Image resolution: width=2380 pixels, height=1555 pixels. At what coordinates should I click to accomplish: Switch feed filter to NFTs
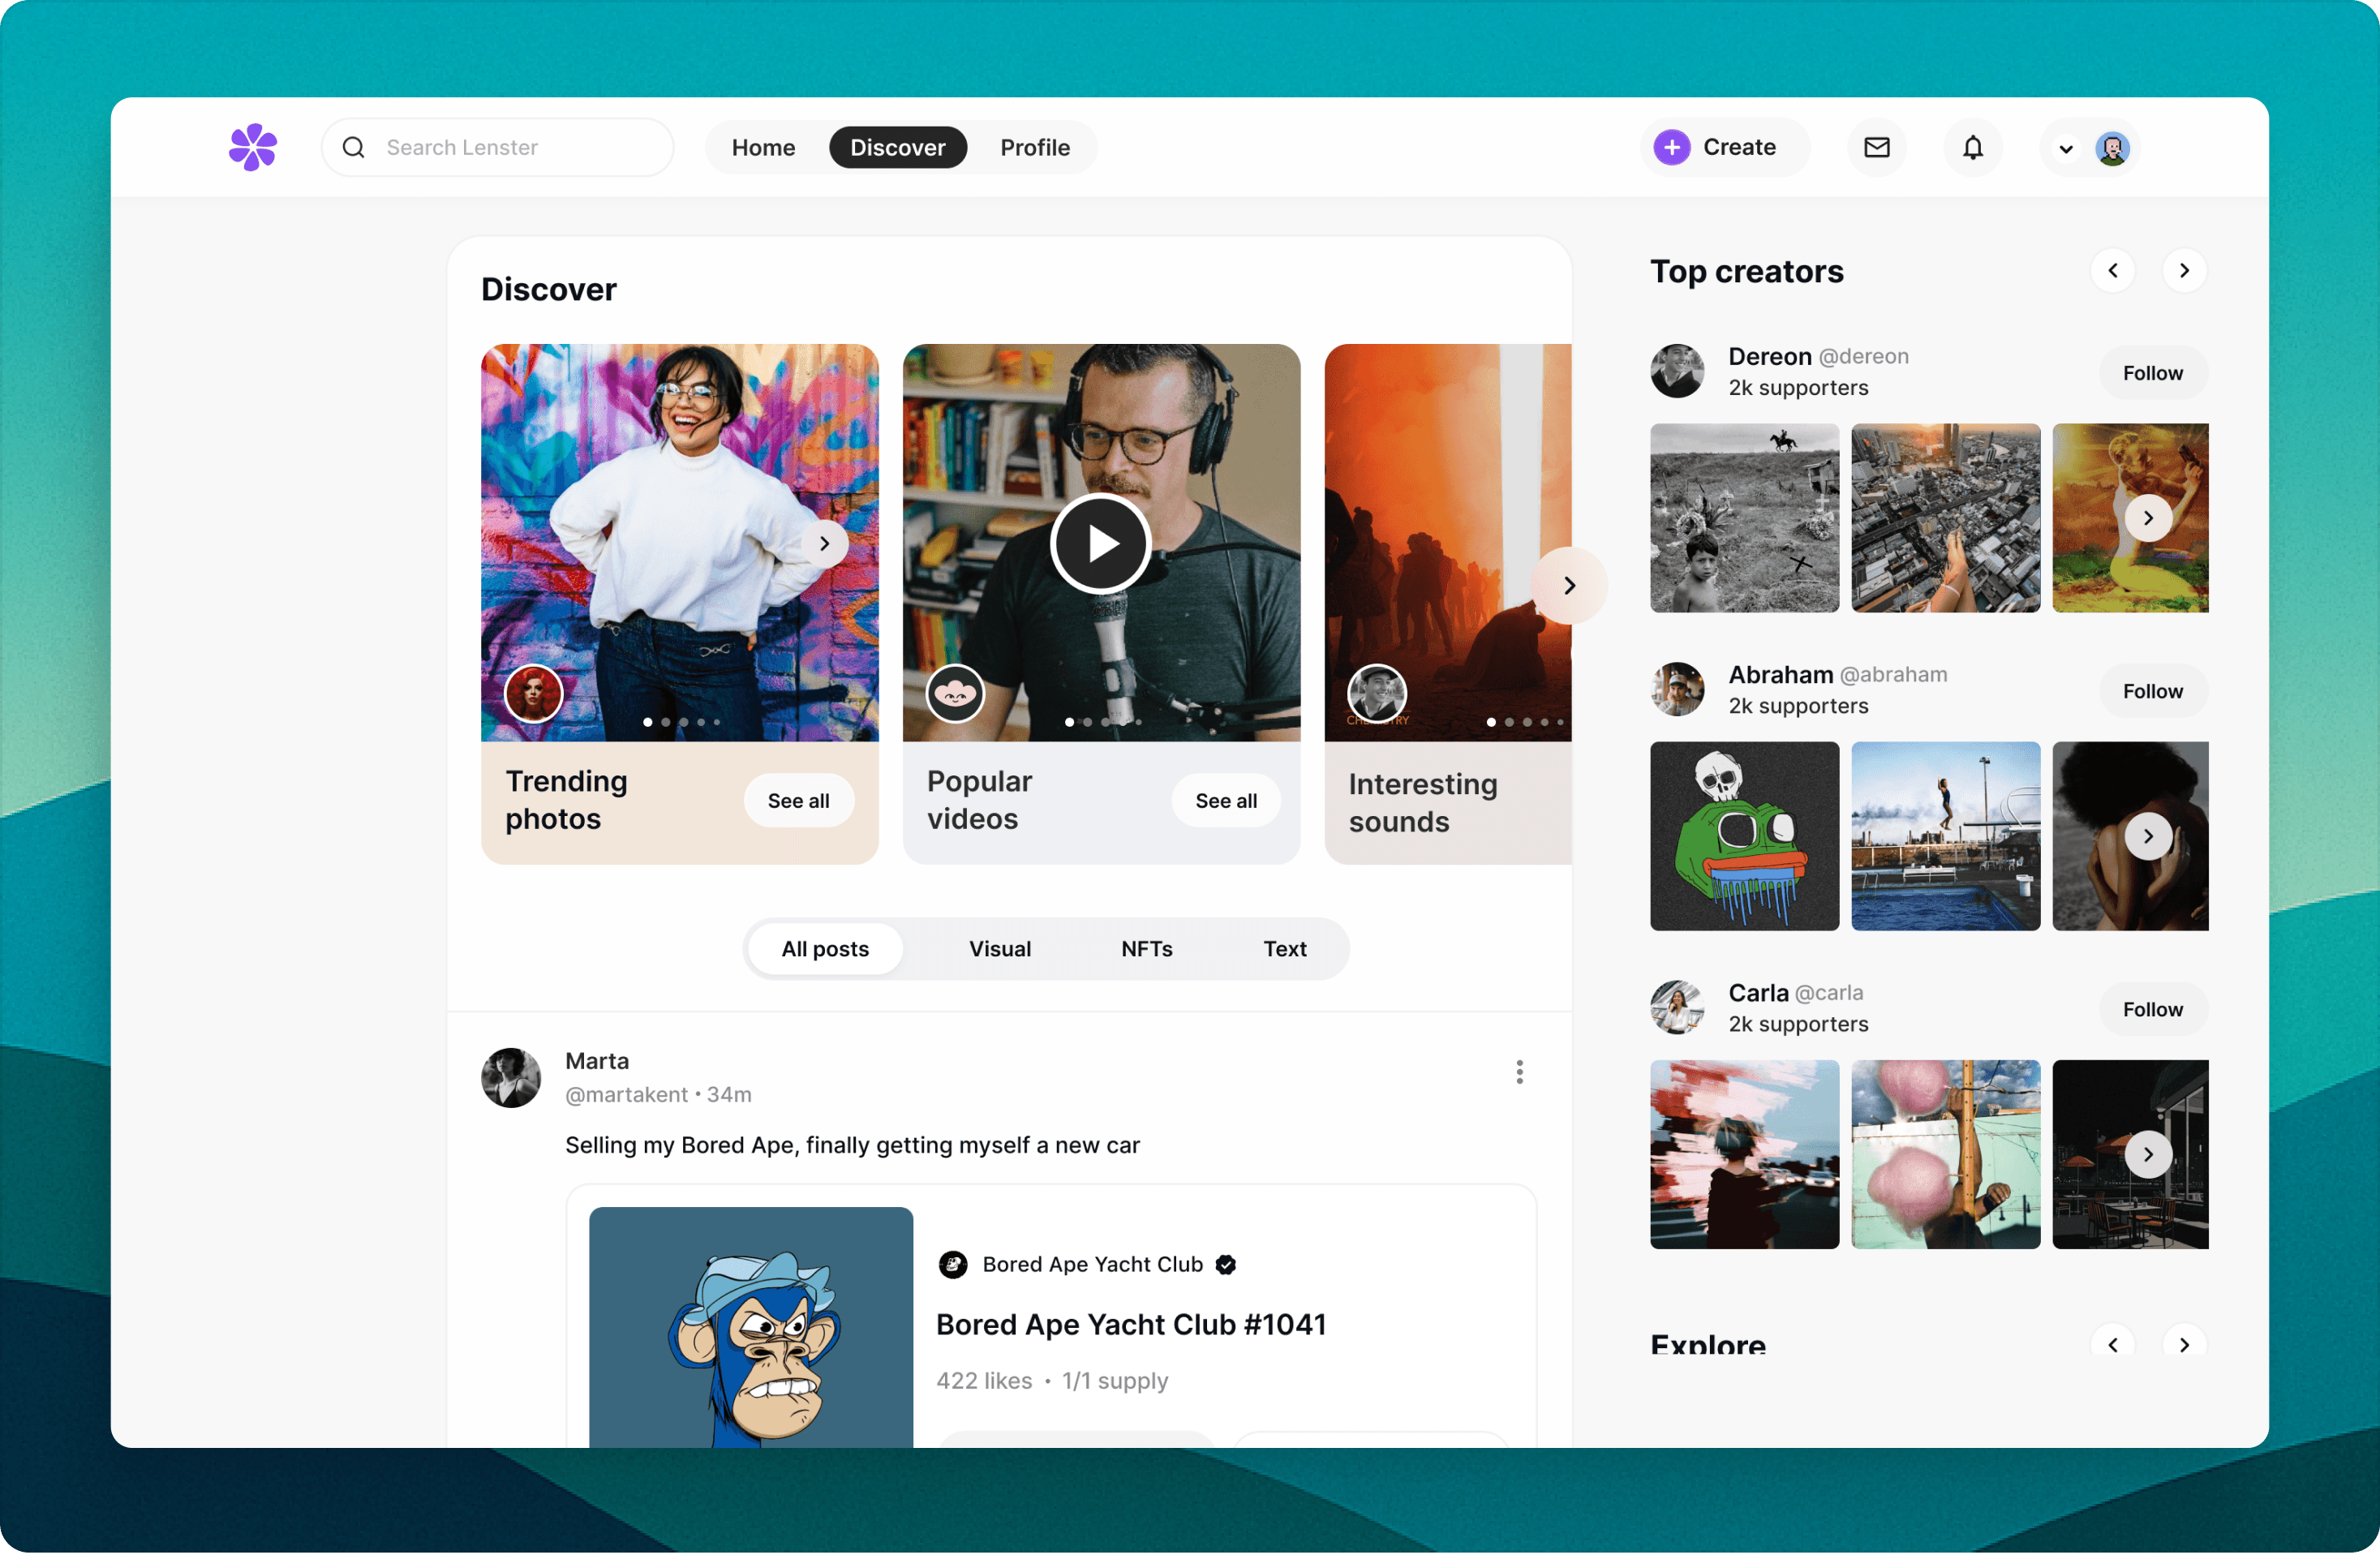pos(1146,949)
